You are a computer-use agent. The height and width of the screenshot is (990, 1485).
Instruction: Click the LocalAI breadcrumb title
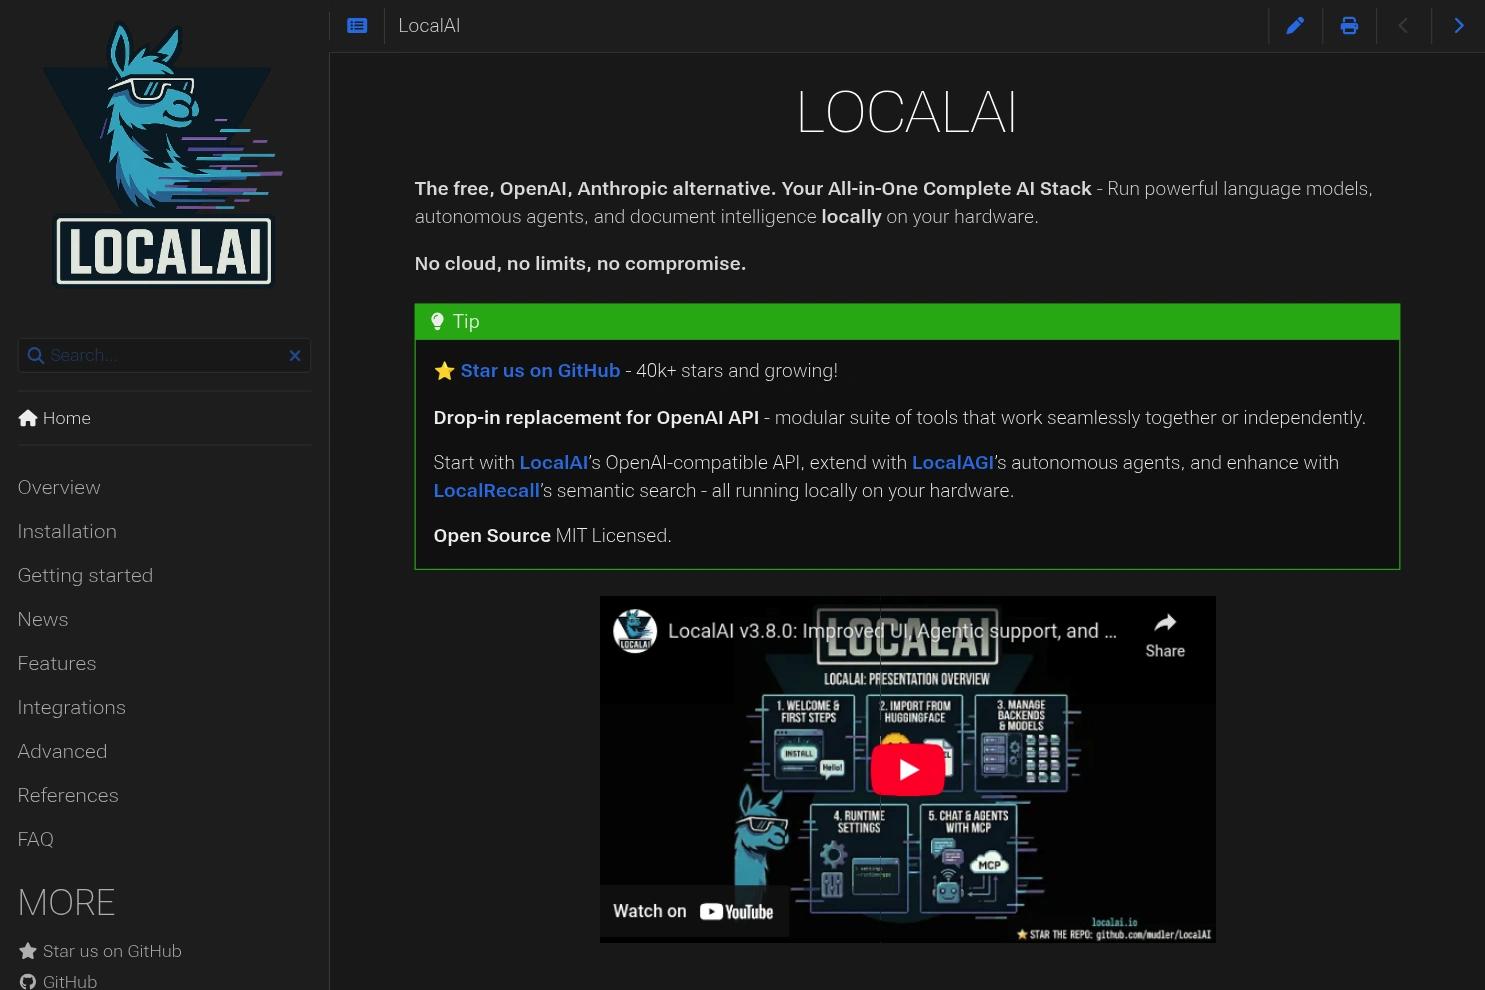429,26
